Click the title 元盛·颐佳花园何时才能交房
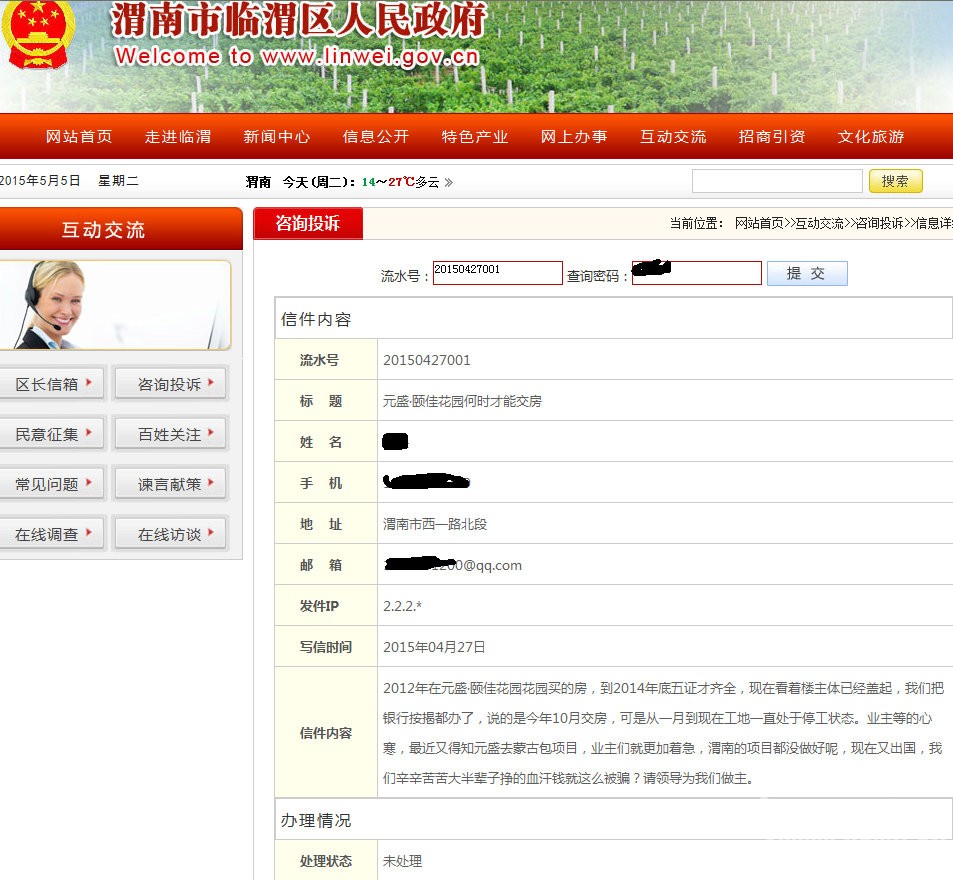The height and width of the screenshot is (880, 953). pos(462,401)
